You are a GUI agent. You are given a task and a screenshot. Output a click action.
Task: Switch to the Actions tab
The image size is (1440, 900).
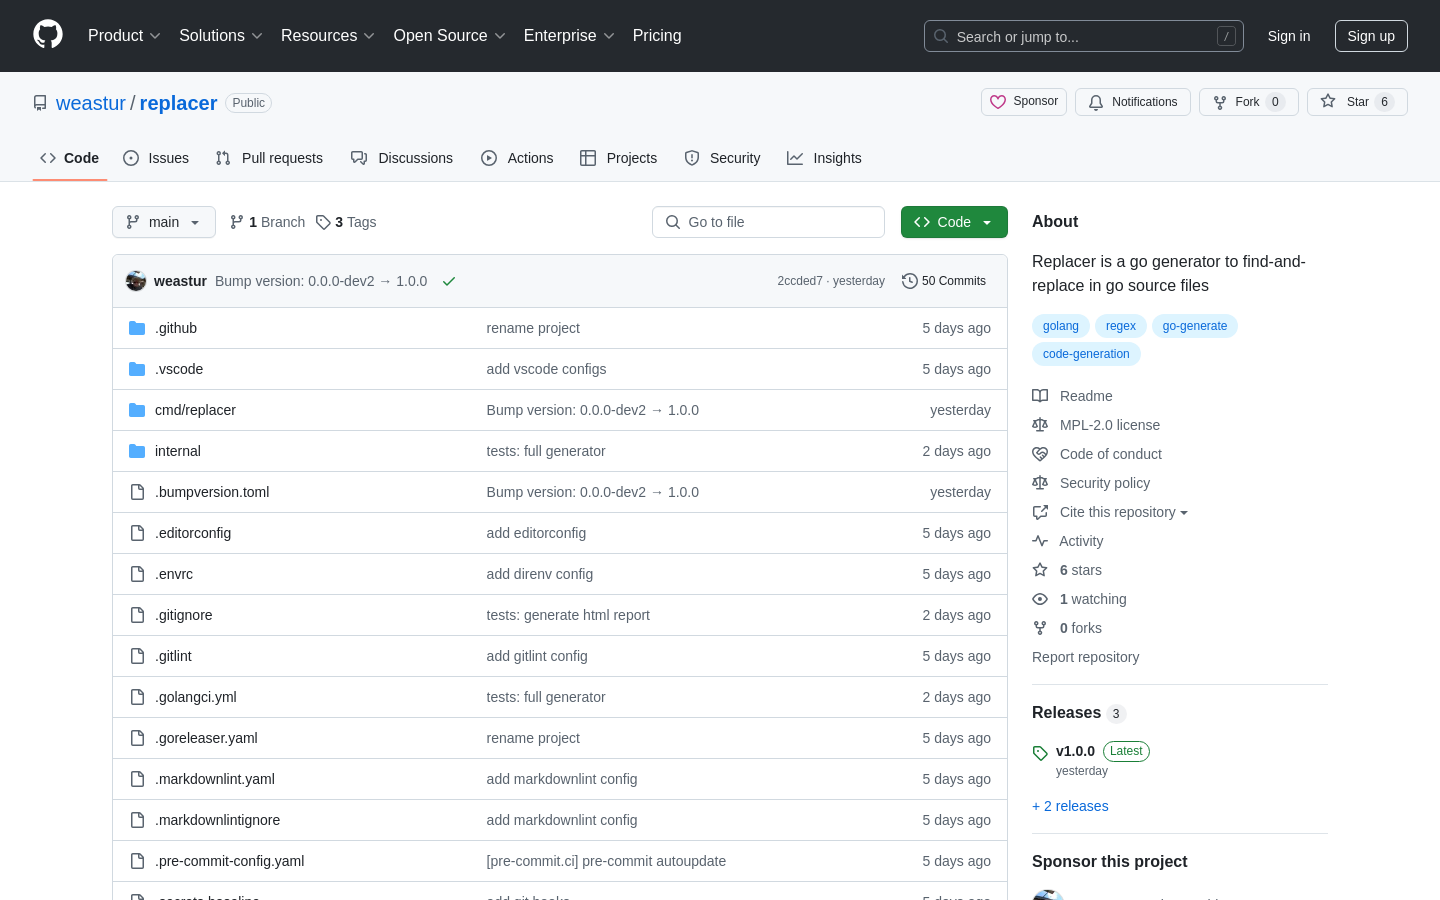point(517,158)
